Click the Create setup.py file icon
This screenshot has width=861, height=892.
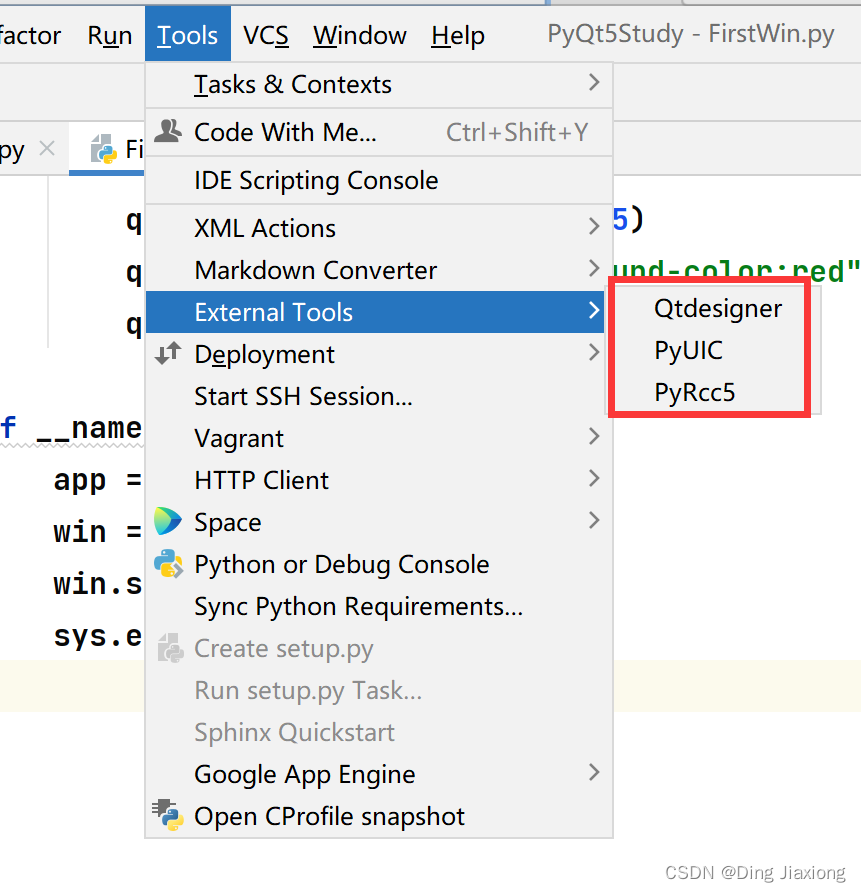(170, 648)
